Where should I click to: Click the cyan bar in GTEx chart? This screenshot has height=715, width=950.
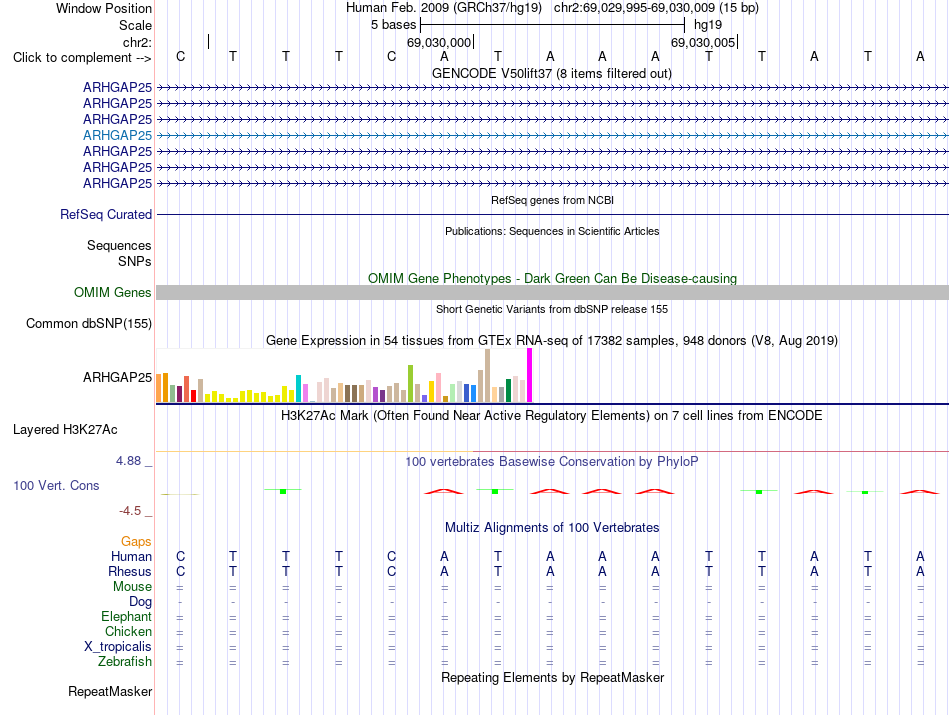point(298,388)
